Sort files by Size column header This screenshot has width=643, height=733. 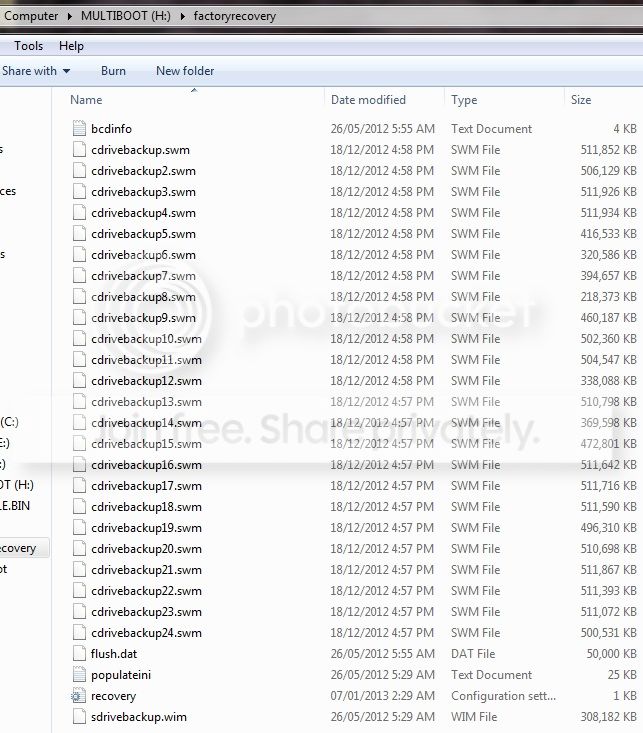pos(581,100)
